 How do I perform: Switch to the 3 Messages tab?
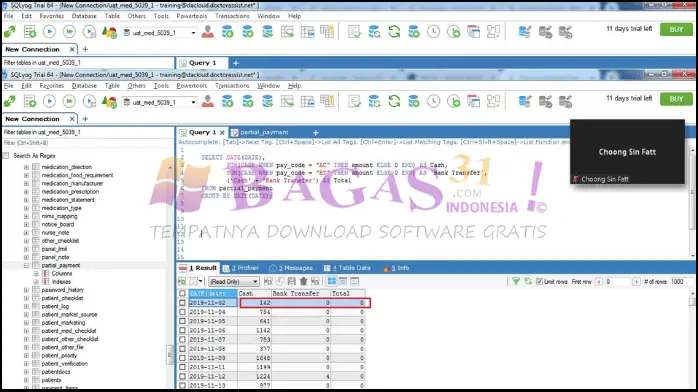pyautogui.click(x=291, y=268)
